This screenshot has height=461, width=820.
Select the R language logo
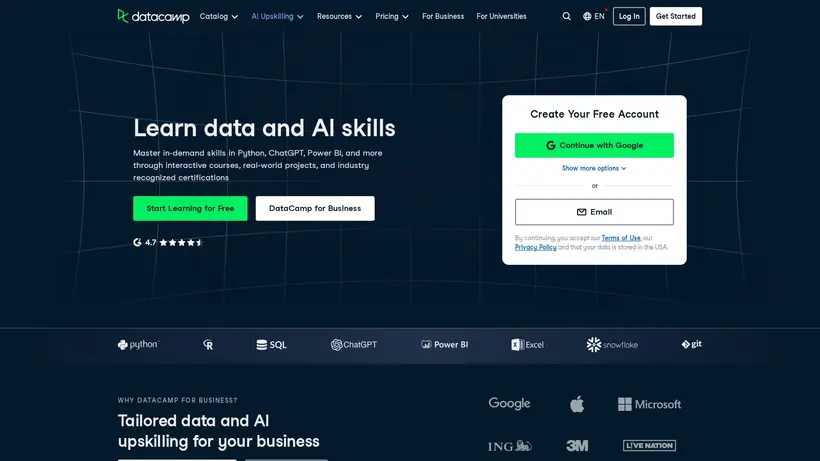click(x=208, y=344)
